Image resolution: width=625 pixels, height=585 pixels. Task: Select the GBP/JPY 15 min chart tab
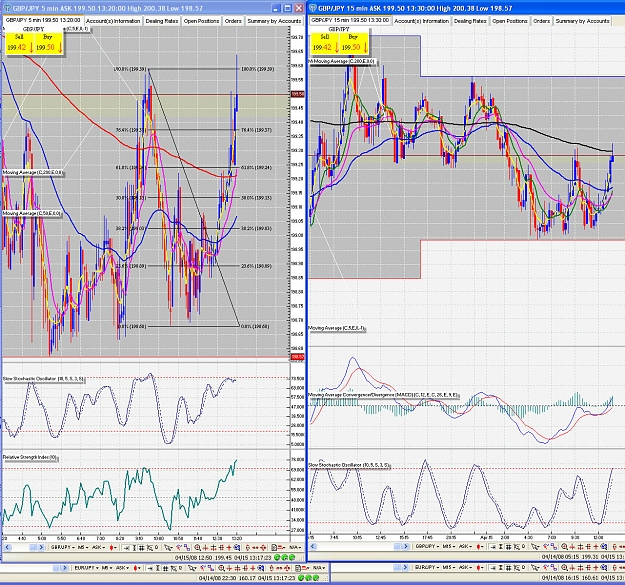point(350,20)
